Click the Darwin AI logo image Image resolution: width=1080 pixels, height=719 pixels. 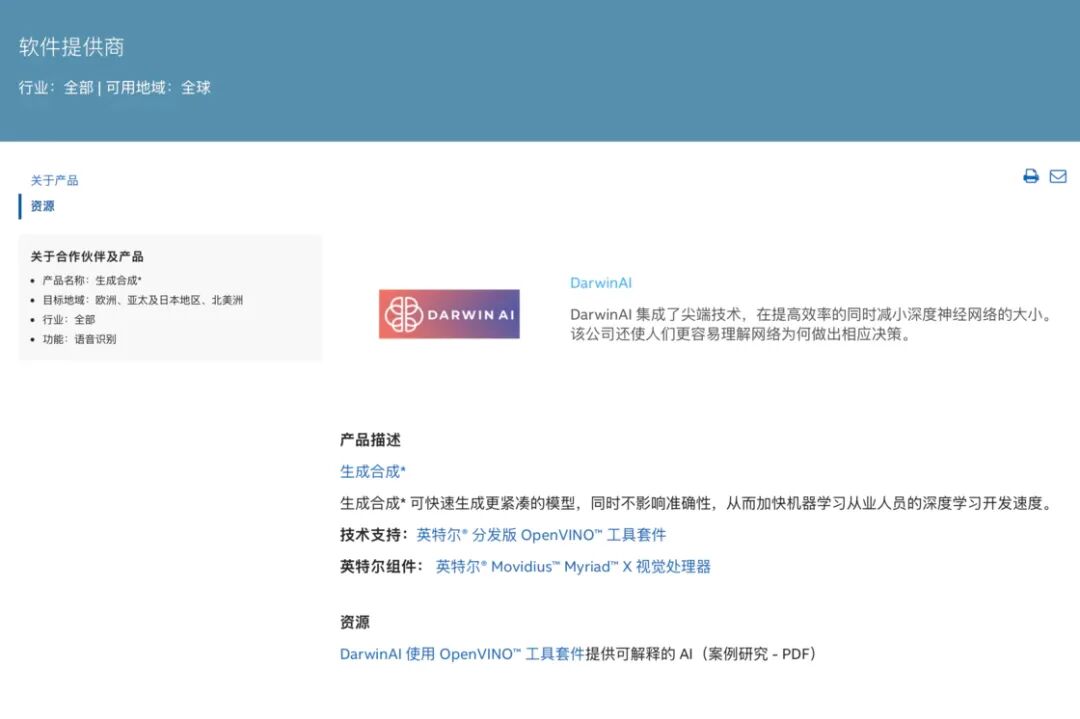tap(449, 314)
